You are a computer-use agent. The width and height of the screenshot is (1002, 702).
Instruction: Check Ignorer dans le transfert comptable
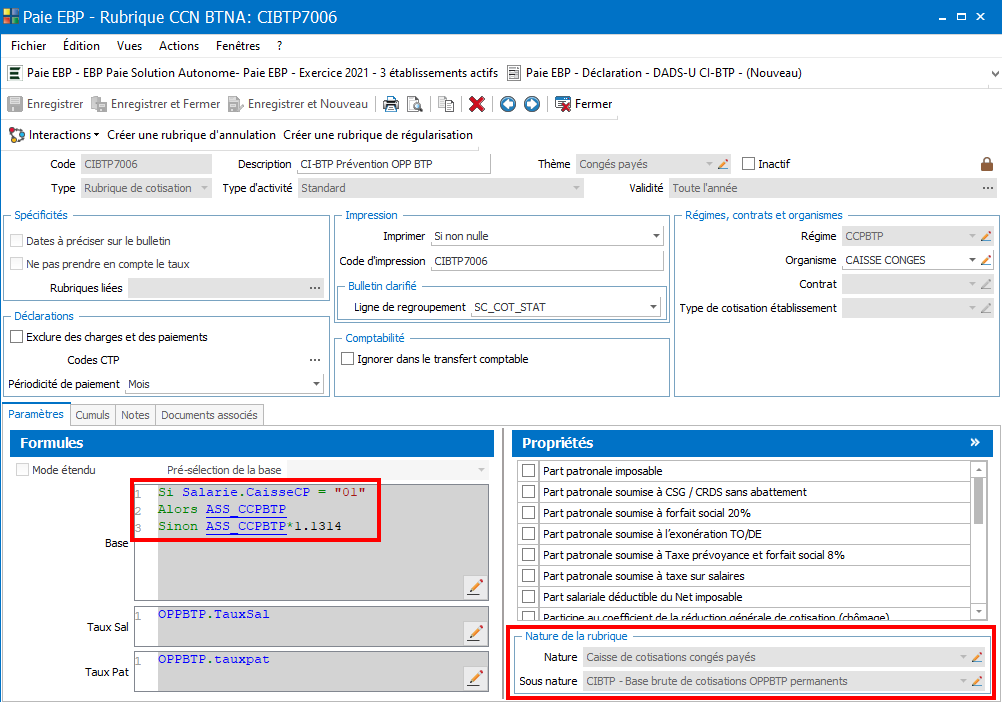pyautogui.click(x=348, y=359)
